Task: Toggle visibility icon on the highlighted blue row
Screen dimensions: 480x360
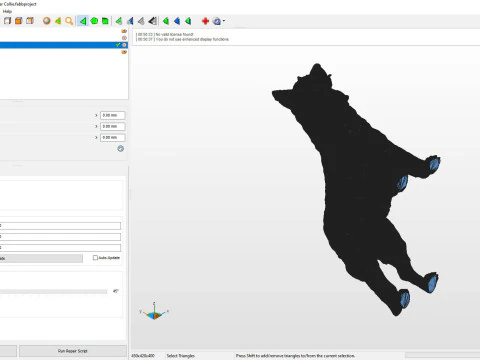Action: [124, 45]
